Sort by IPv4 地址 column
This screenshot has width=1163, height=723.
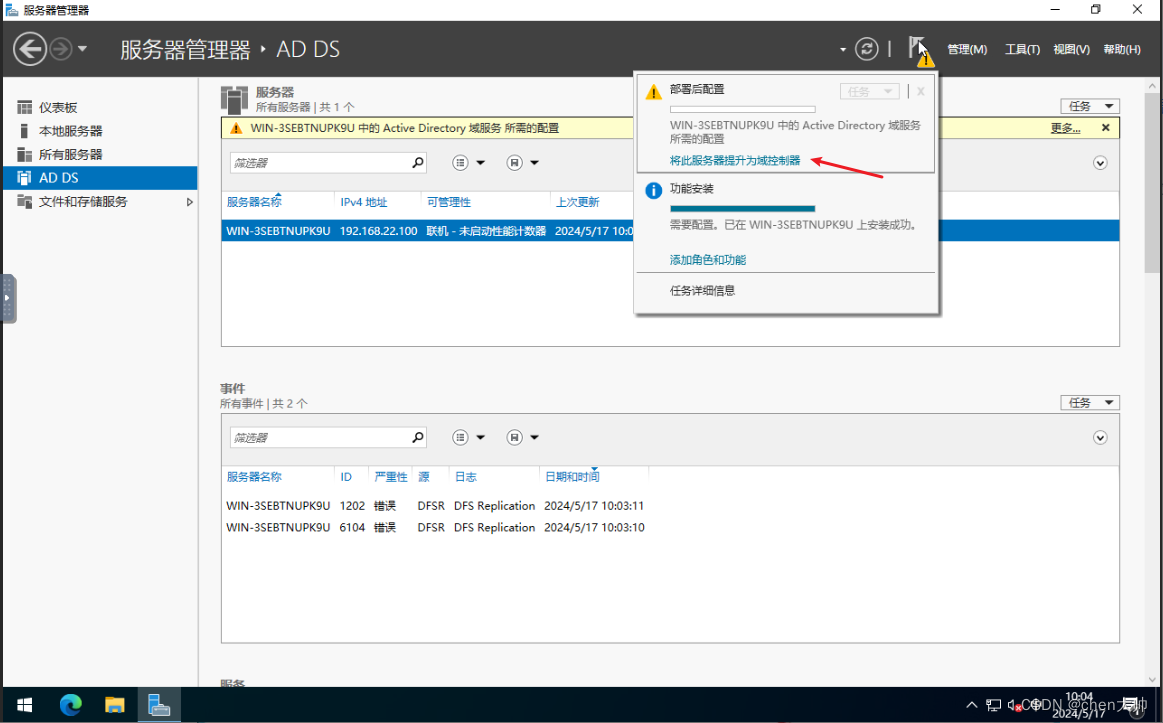pyautogui.click(x=363, y=202)
